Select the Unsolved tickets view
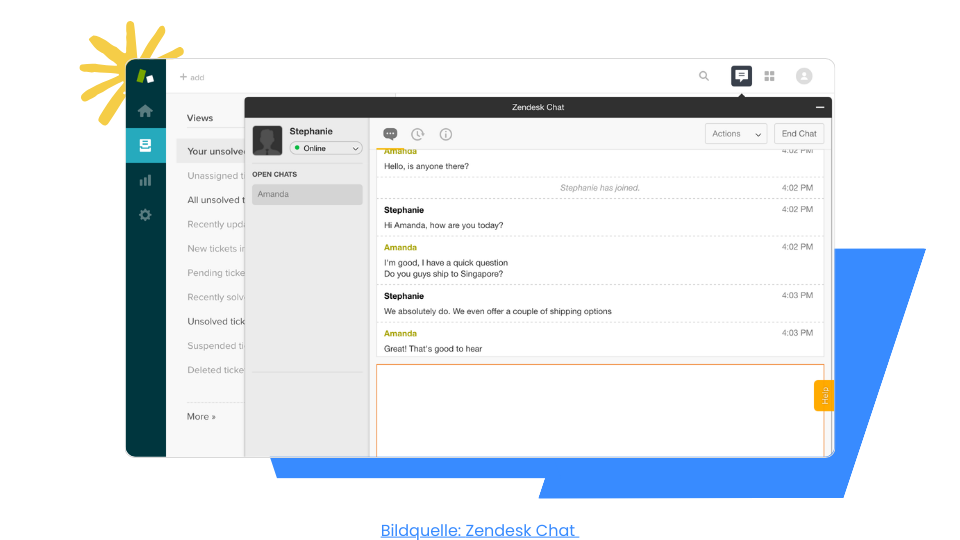This screenshot has height=540, width=960. point(216,321)
